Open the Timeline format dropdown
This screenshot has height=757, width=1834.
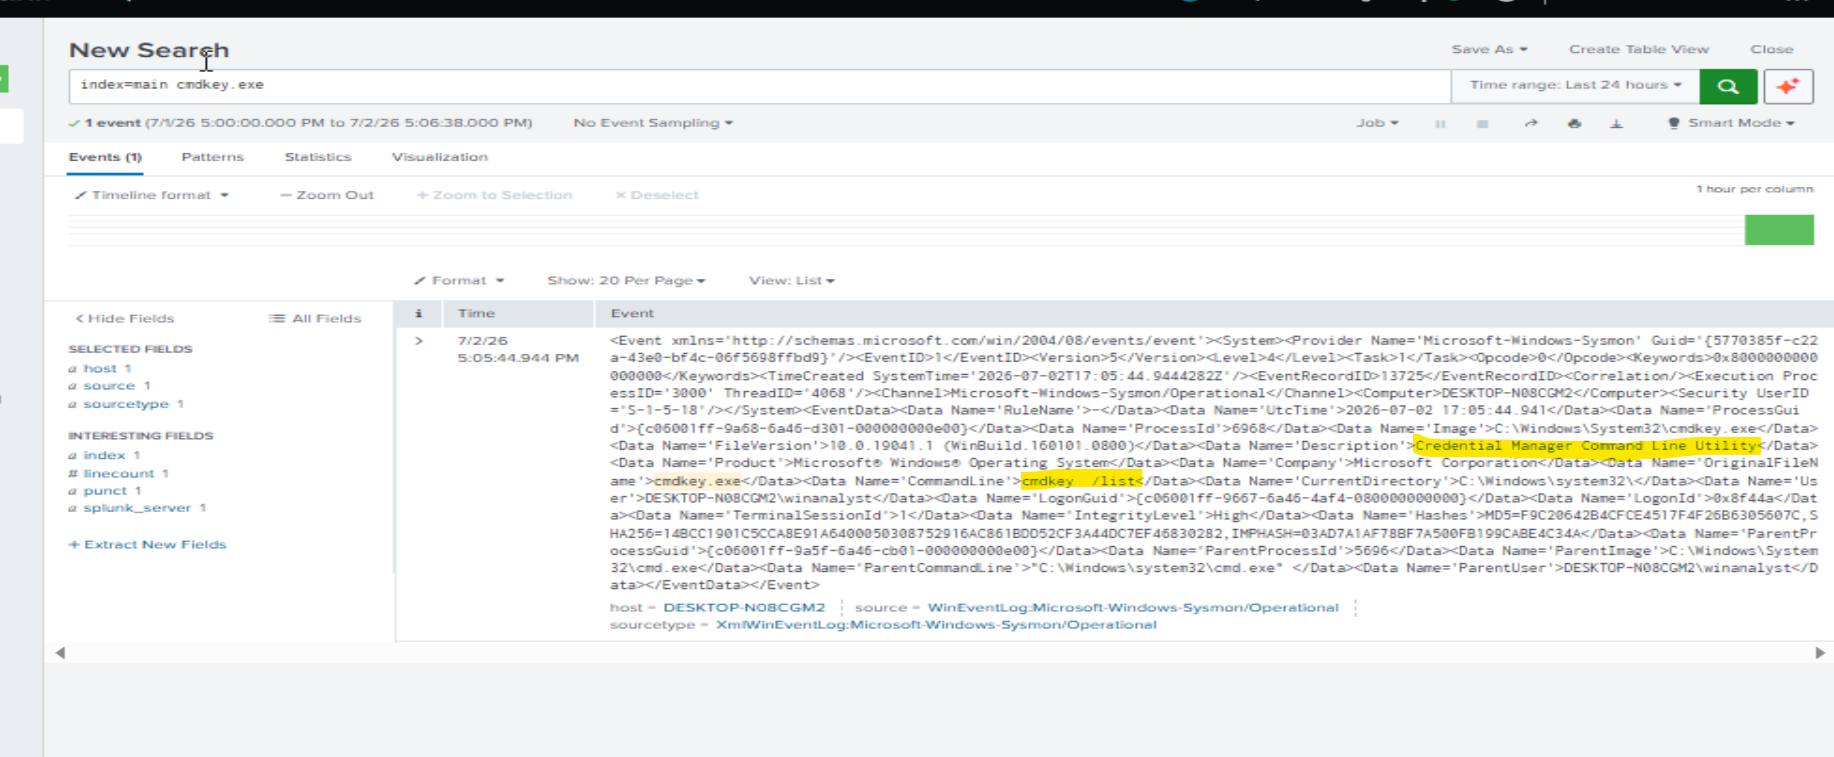[152, 195]
